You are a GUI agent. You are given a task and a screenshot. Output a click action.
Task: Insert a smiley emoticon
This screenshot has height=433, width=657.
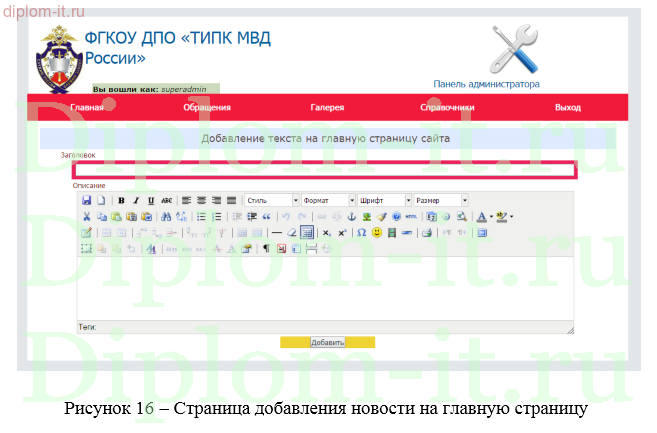tap(377, 232)
